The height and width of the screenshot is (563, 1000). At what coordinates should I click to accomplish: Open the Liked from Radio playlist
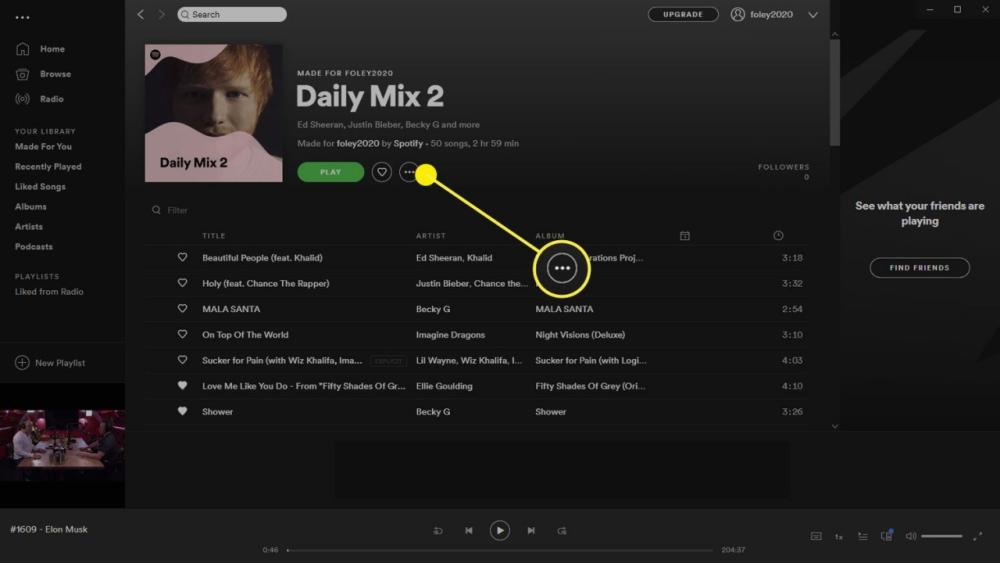(x=49, y=291)
